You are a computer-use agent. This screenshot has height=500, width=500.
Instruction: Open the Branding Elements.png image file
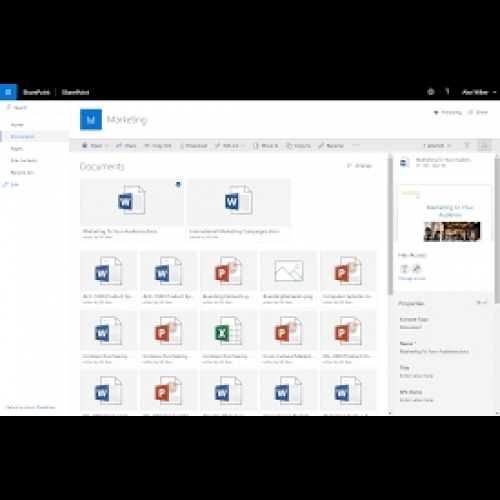[289, 278]
